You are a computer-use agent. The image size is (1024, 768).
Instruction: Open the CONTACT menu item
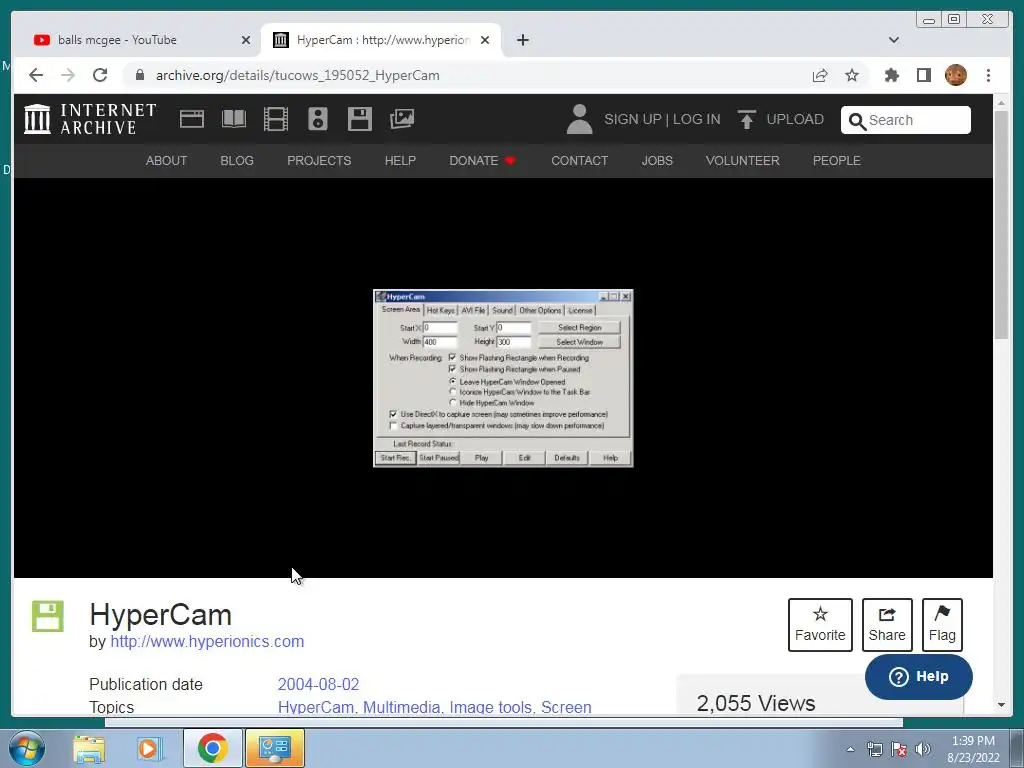tap(579, 161)
